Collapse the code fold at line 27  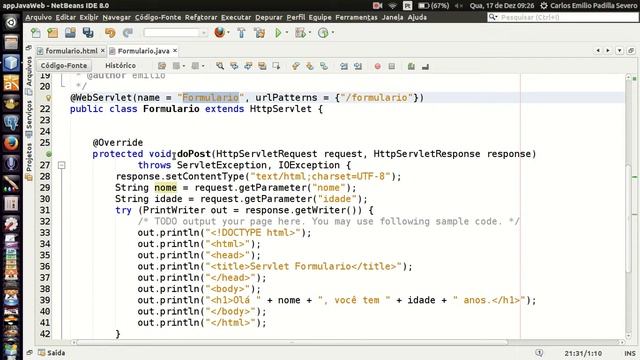[62, 165]
